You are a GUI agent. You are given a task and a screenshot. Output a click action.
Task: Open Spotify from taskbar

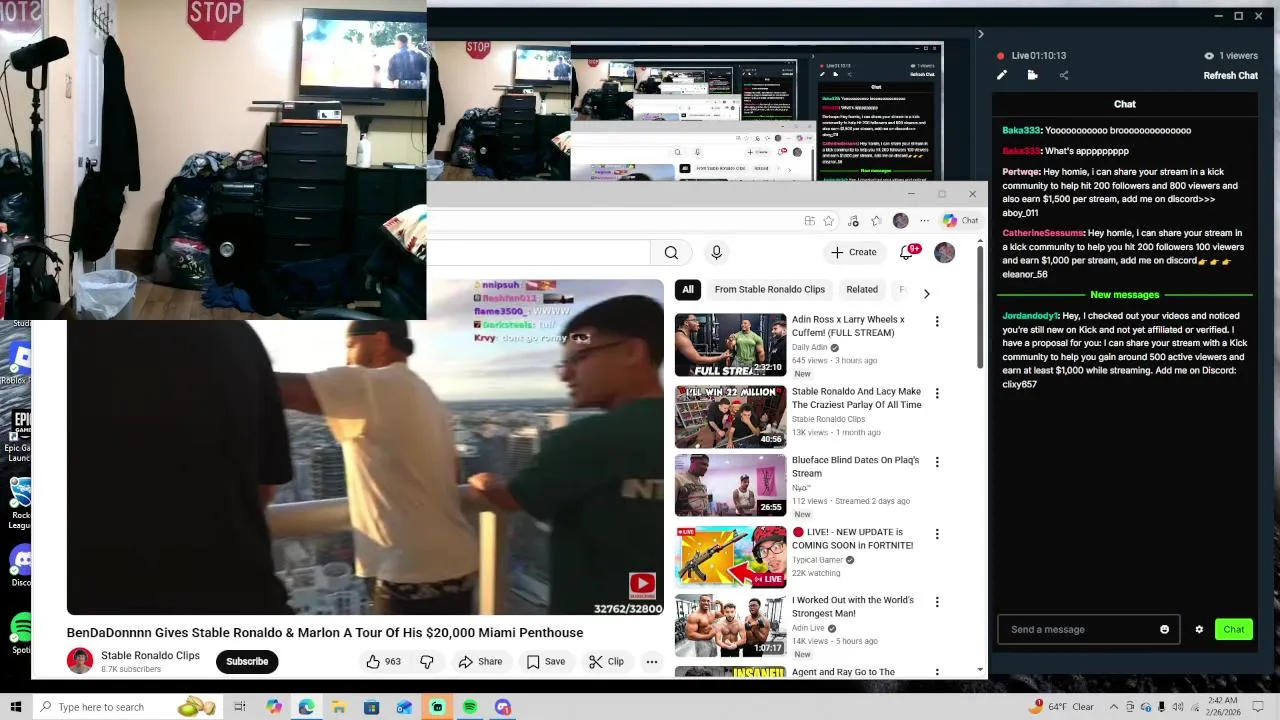(470, 707)
